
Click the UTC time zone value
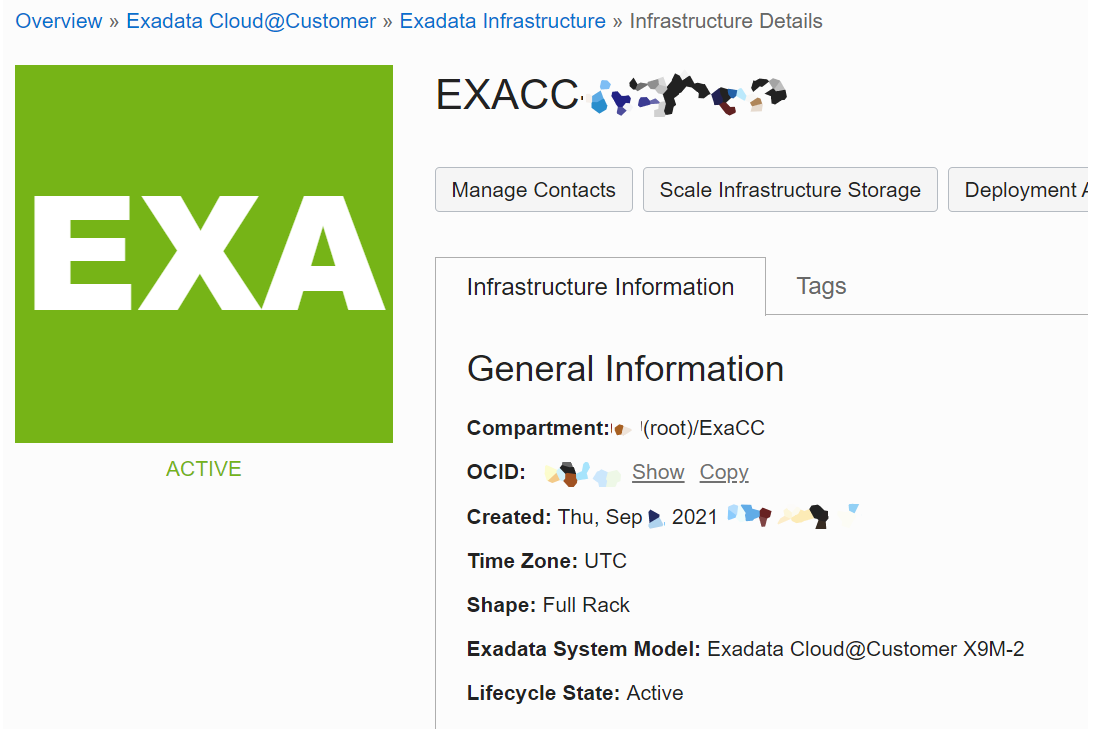605,561
